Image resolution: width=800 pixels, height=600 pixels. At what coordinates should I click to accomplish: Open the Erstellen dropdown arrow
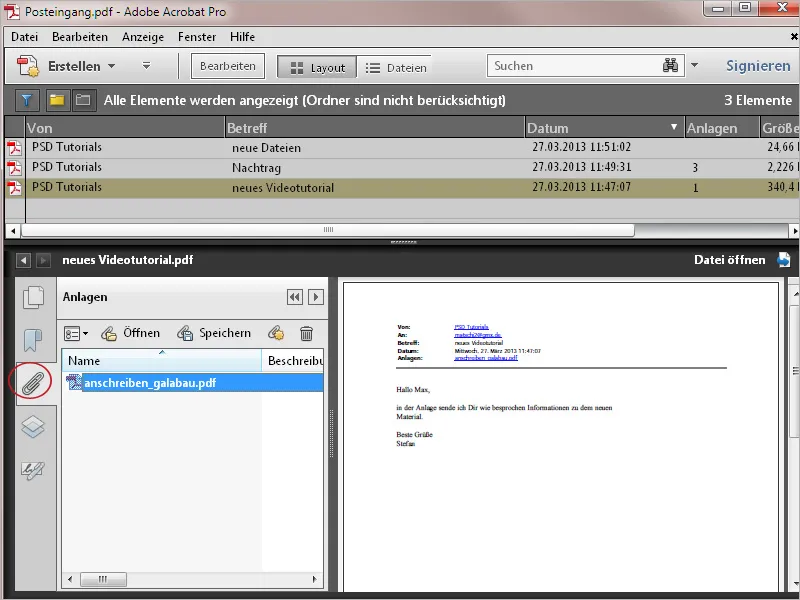[111, 66]
